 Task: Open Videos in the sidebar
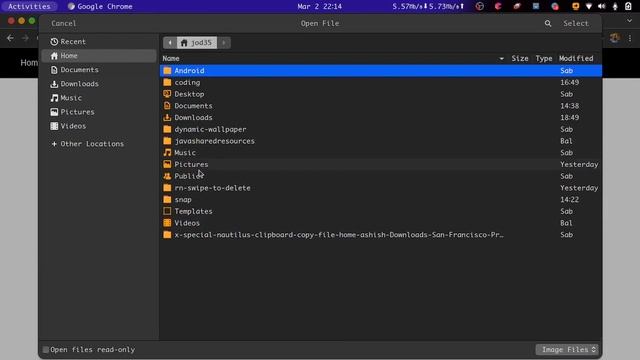(99, 126)
